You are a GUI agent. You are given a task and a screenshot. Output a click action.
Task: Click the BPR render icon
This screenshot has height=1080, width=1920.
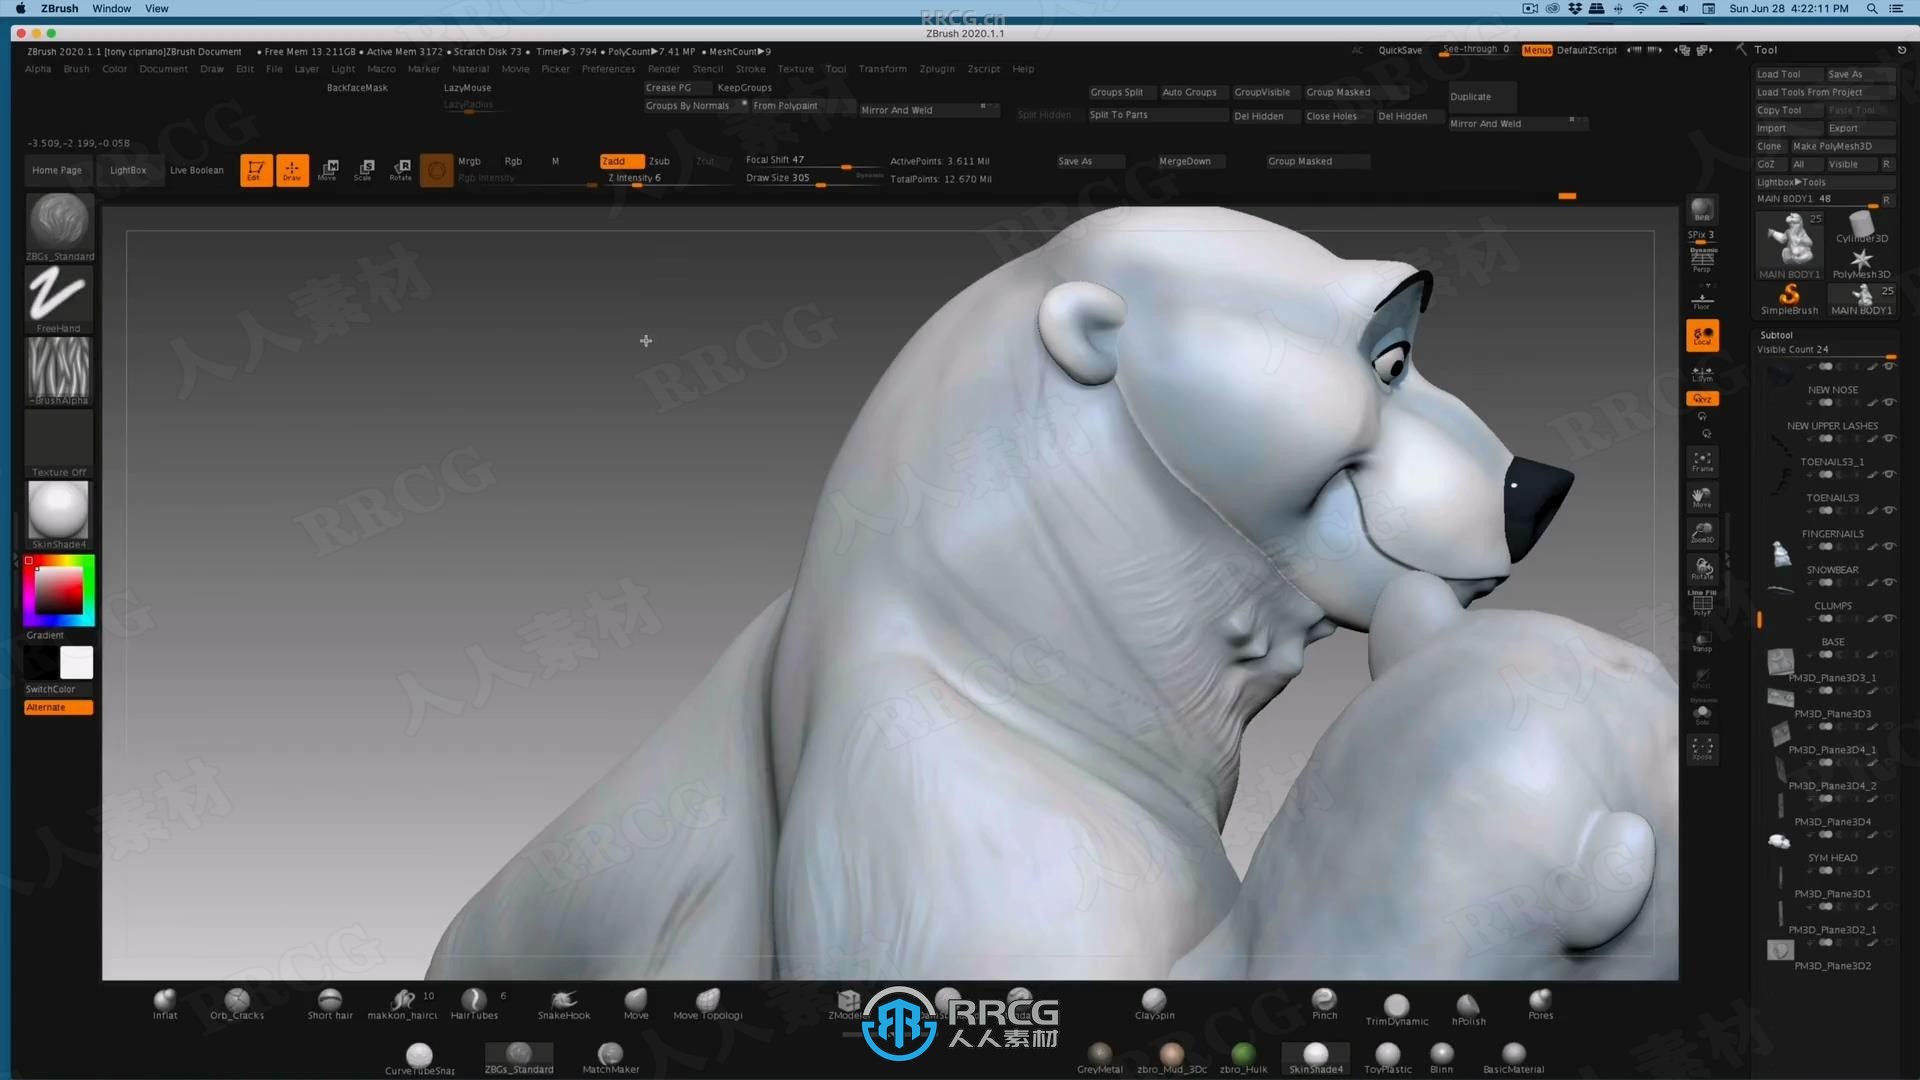click(x=1702, y=210)
